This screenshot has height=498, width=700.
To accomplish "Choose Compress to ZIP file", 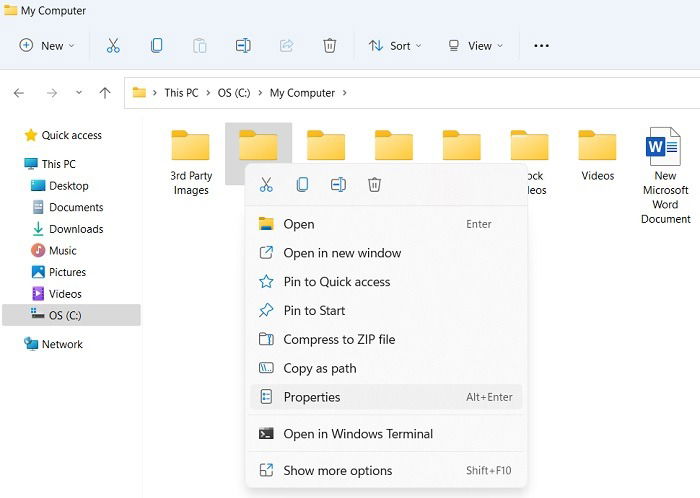I will tap(386, 340).
